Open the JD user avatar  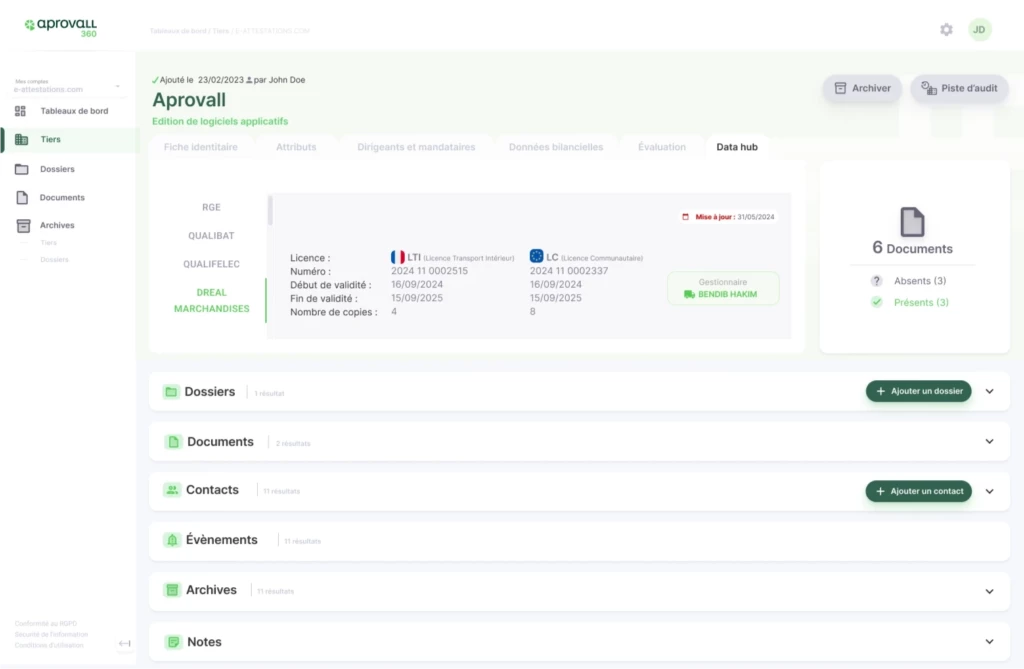(979, 29)
